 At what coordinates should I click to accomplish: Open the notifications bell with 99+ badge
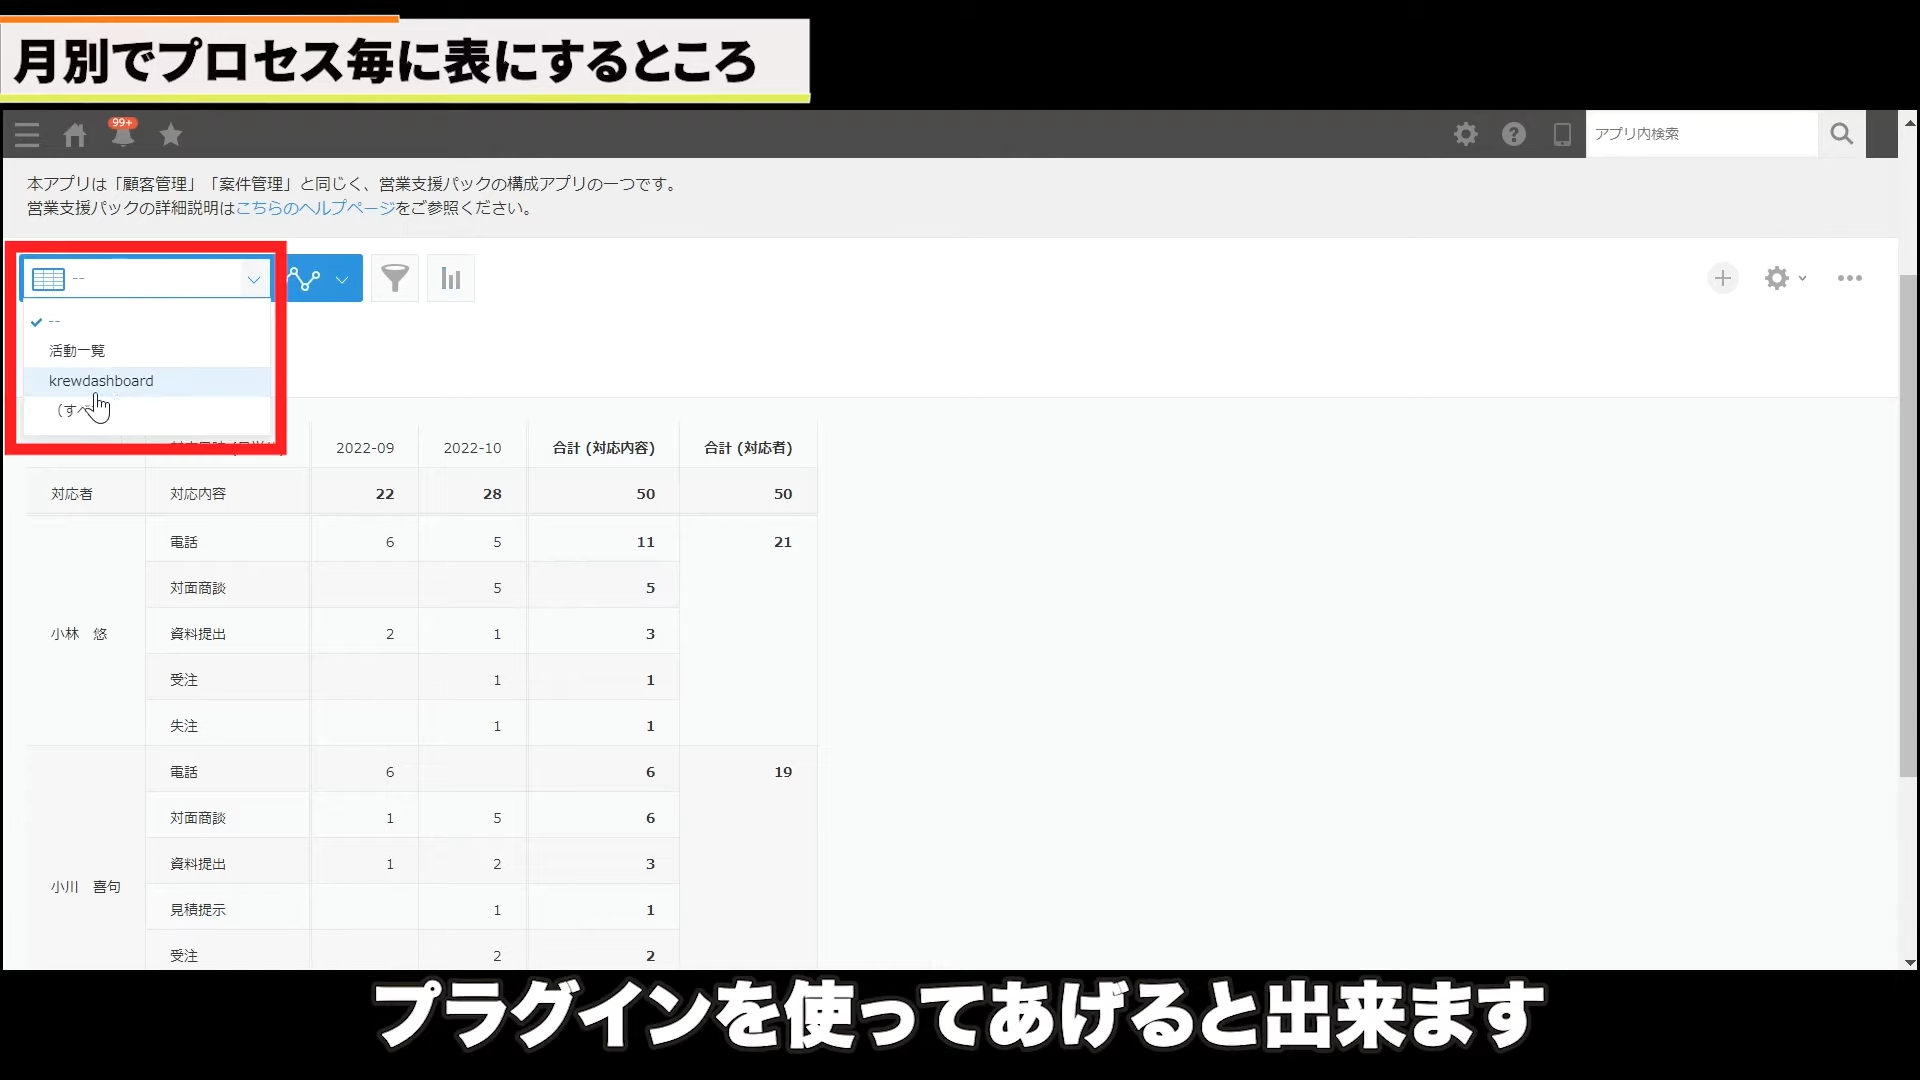123,134
